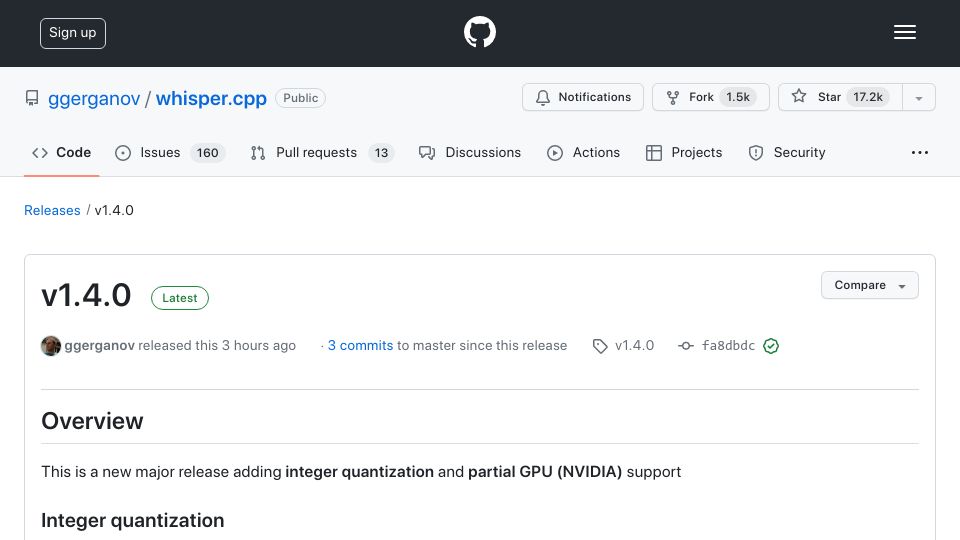960x540 pixels.
Task: Click the Integer quantization heading
Action: tap(133, 520)
